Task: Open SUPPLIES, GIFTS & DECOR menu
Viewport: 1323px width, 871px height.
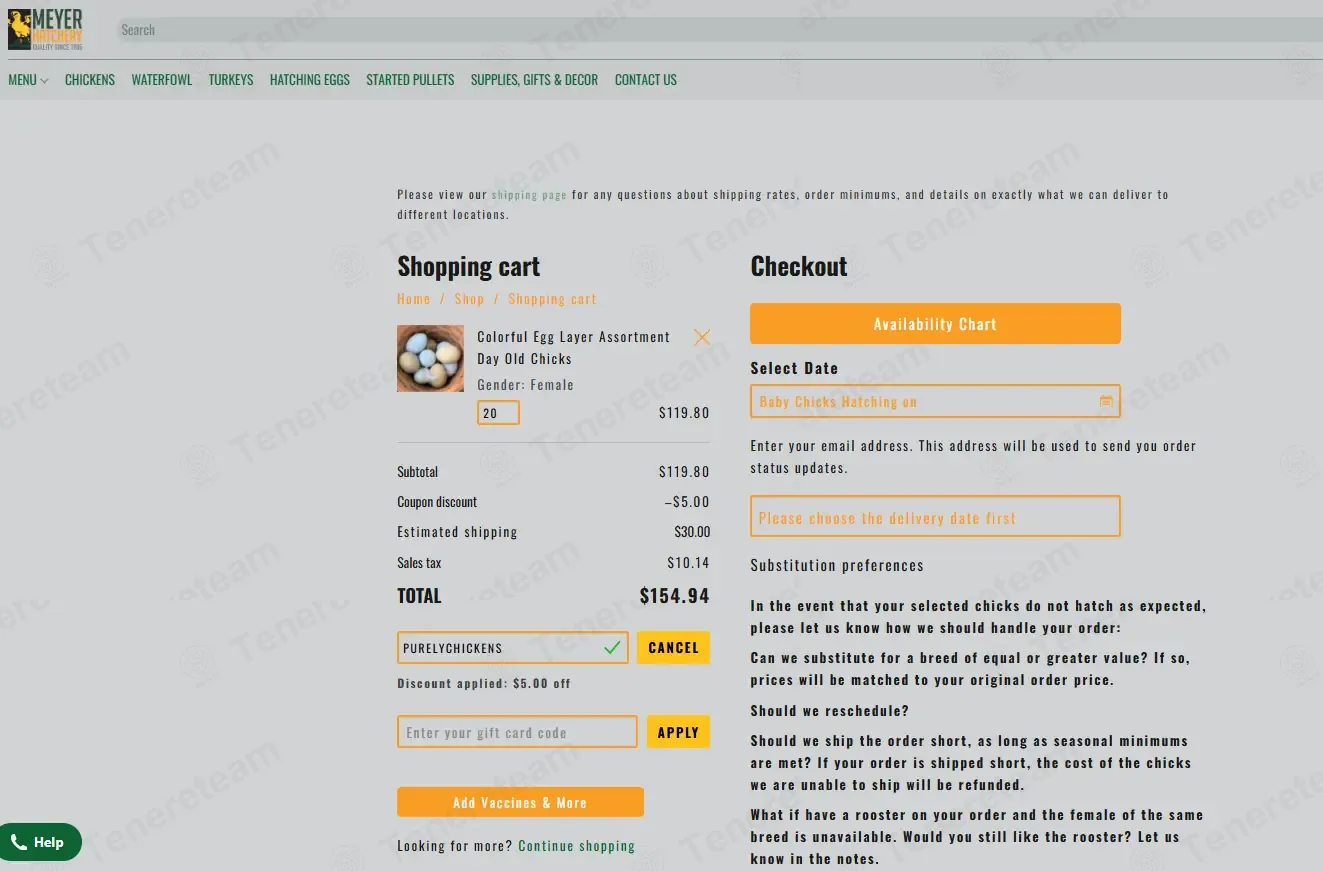Action: point(534,80)
